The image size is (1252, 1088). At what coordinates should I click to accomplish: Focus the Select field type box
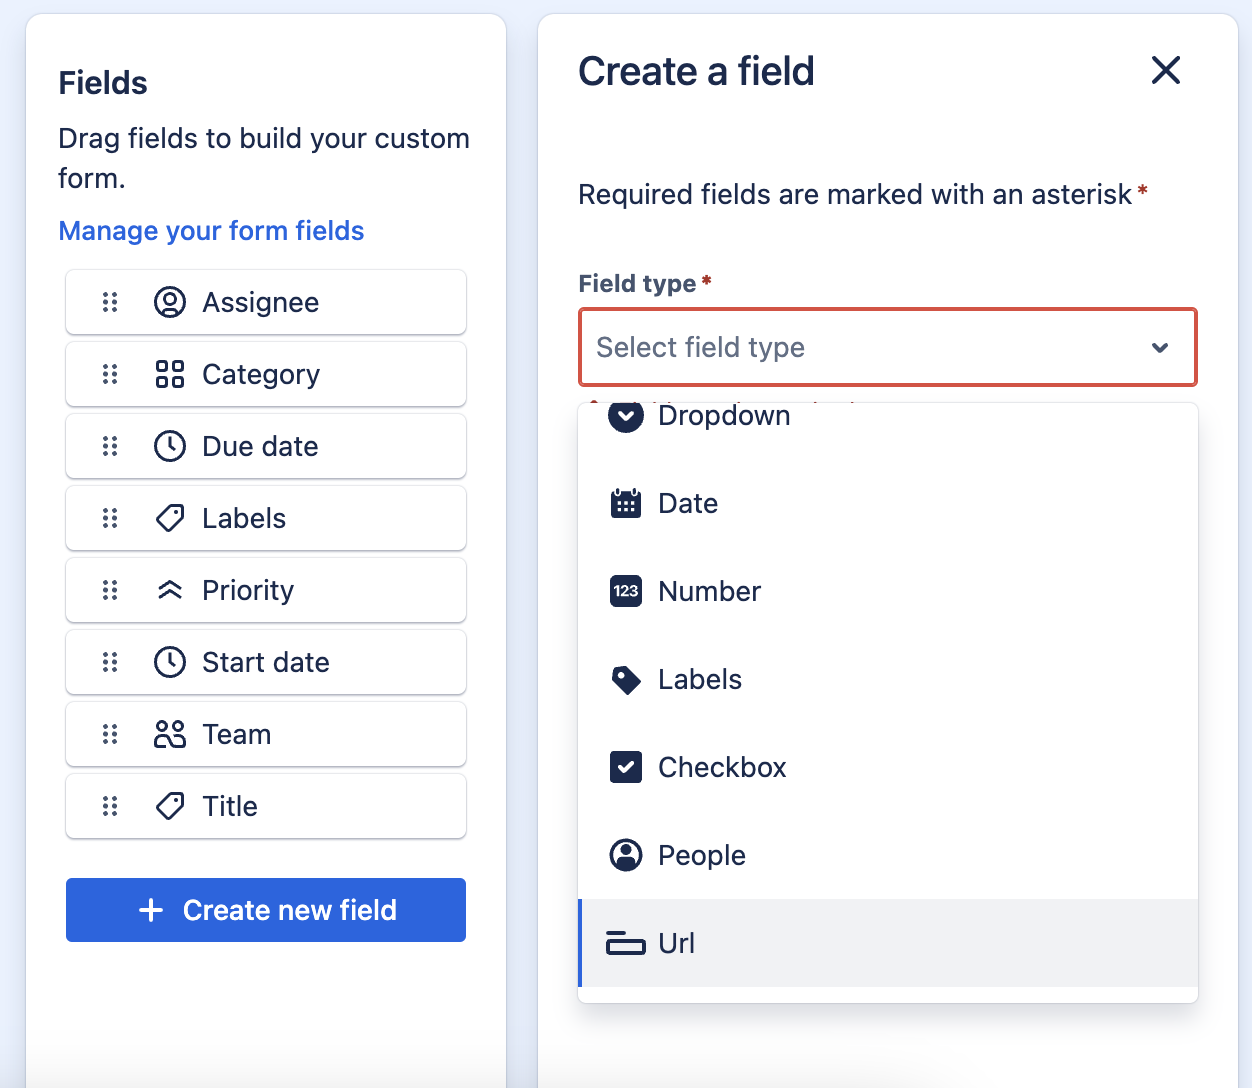888,347
